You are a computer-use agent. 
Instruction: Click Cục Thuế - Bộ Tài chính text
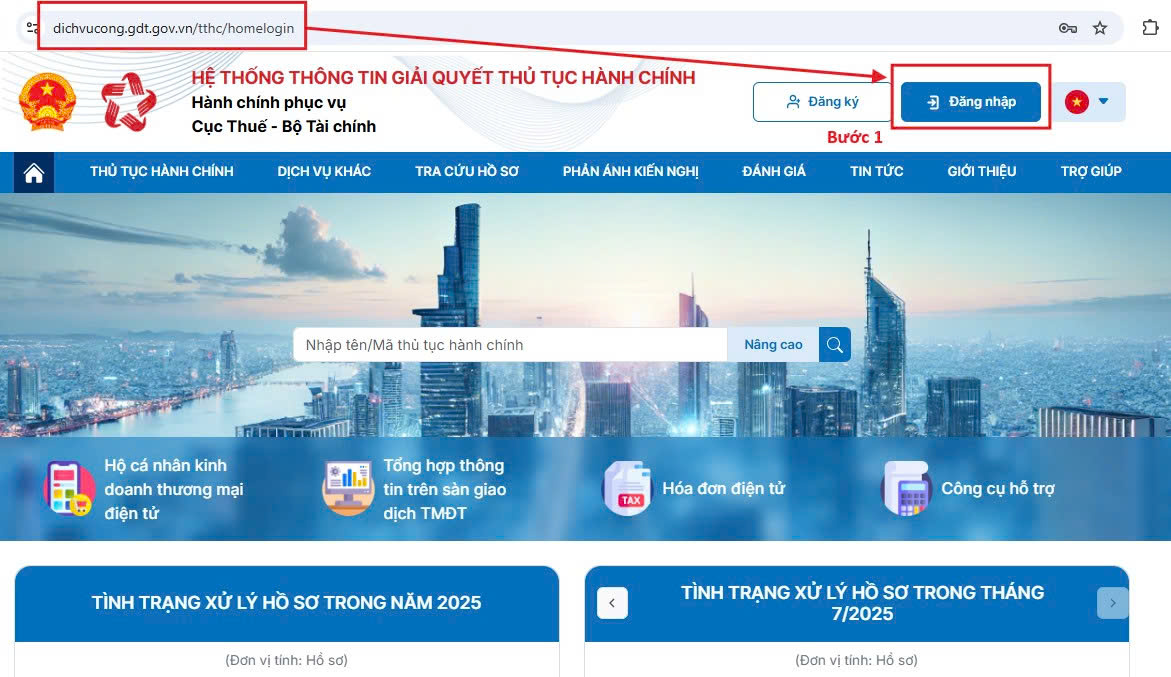284,126
